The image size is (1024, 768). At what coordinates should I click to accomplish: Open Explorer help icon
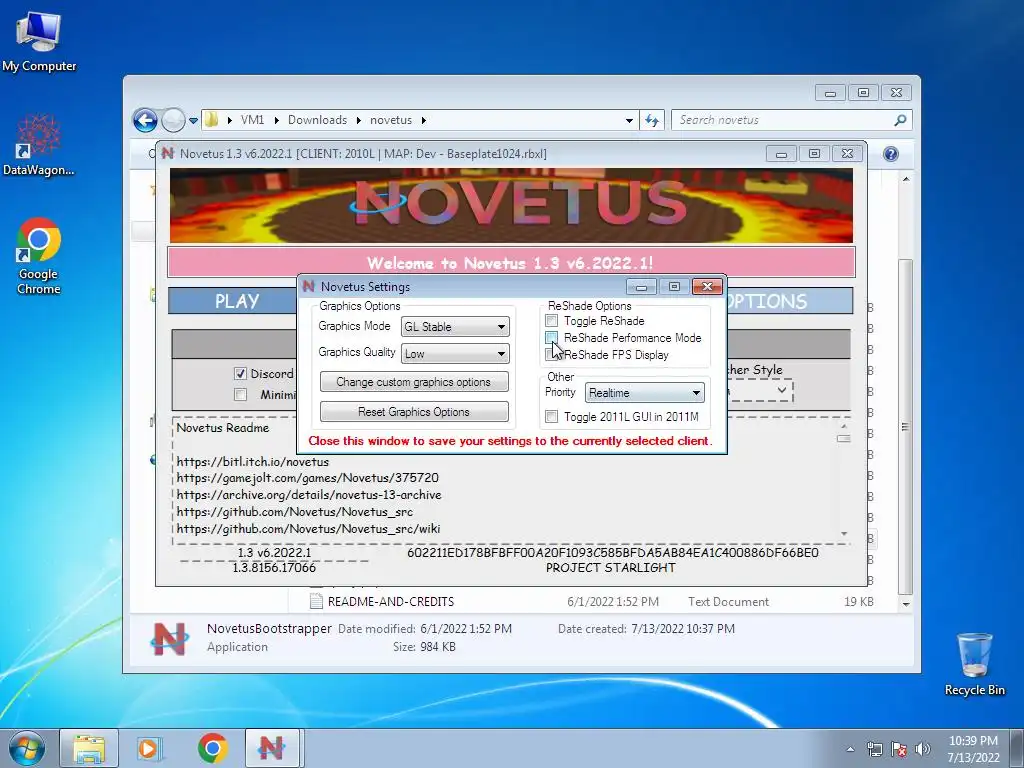pos(891,153)
